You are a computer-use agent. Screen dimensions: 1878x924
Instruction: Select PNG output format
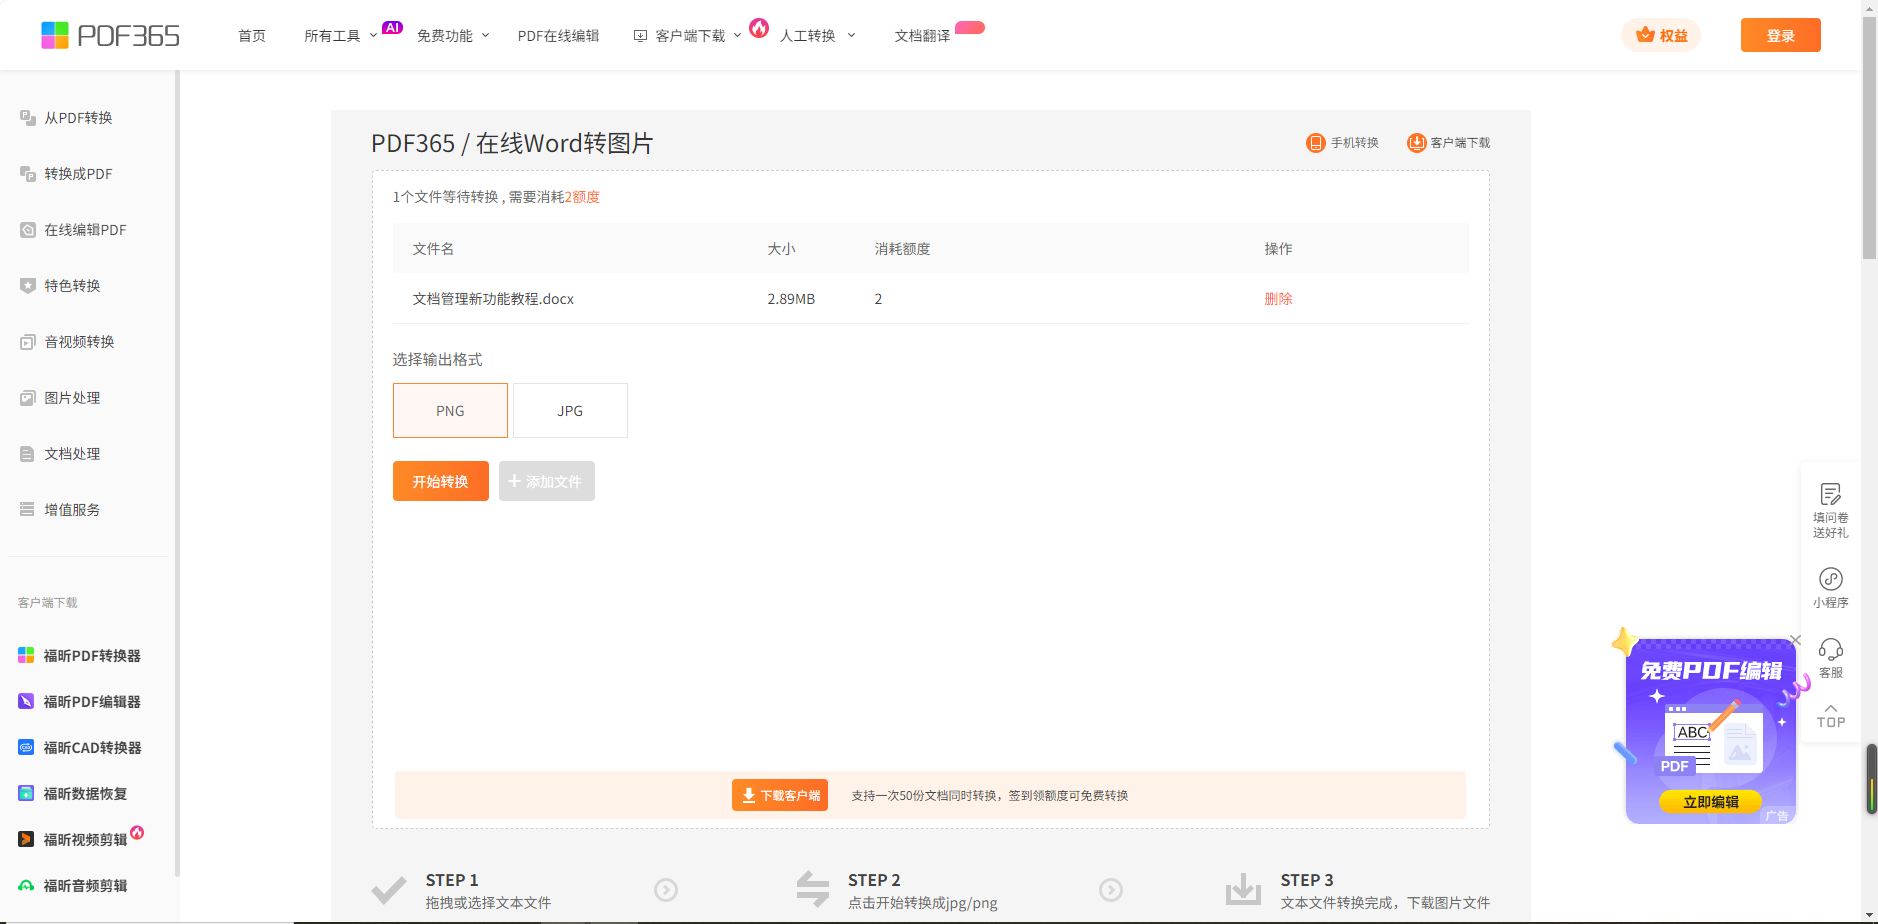tap(450, 411)
